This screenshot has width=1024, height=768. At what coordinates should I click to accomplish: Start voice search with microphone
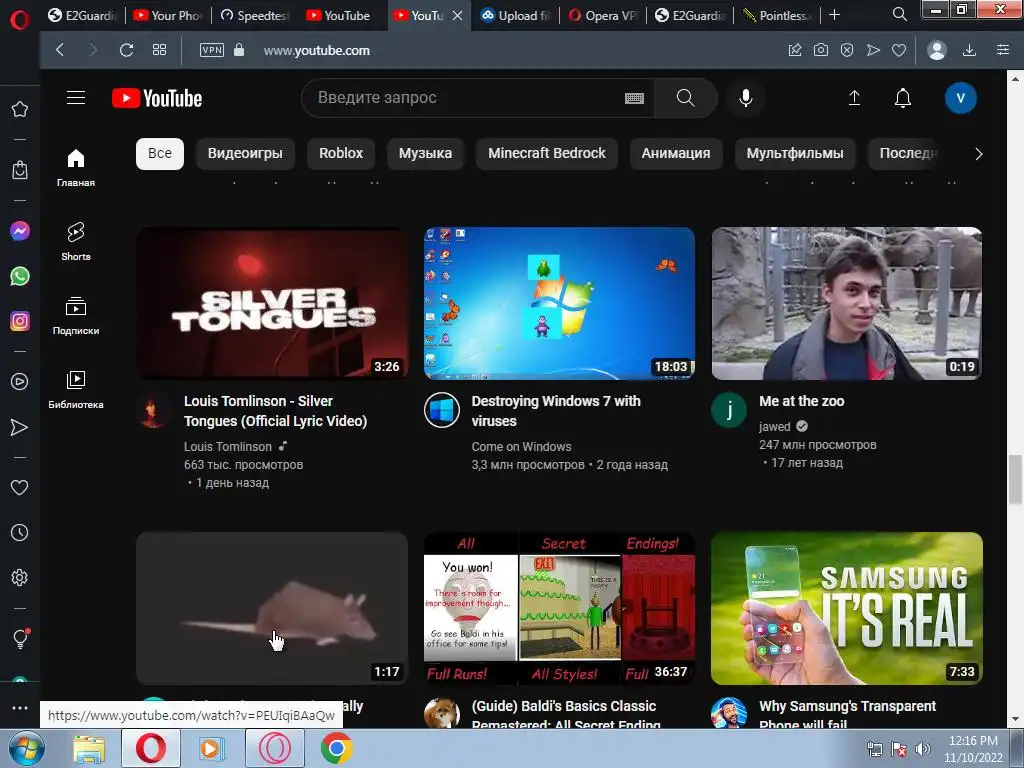(x=745, y=98)
